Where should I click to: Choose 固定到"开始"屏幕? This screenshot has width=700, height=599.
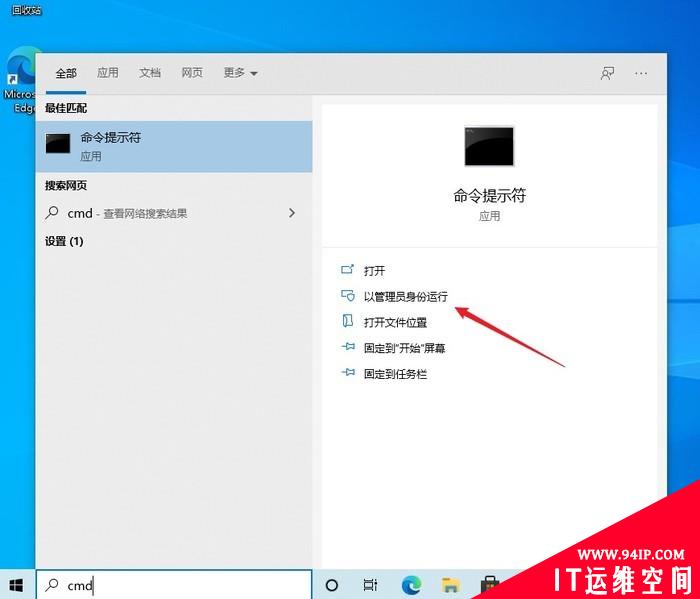click(404, 348)
